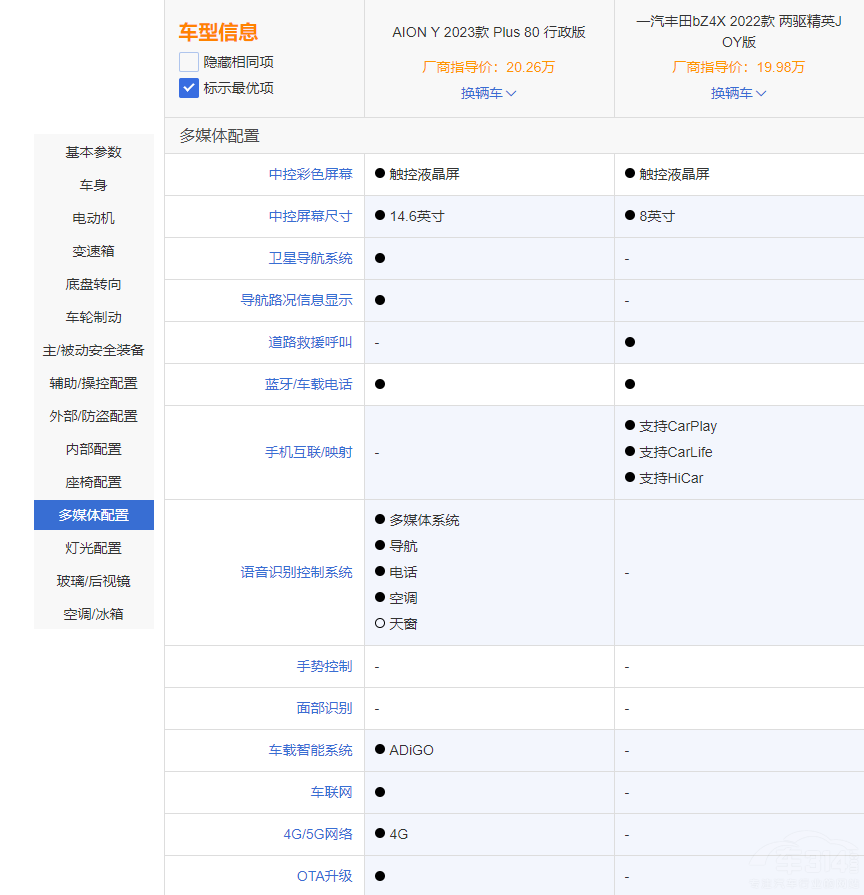Open 换辆车 dropdown under AION Y
This screenshot has width=864, height=895.
[488, 93]
